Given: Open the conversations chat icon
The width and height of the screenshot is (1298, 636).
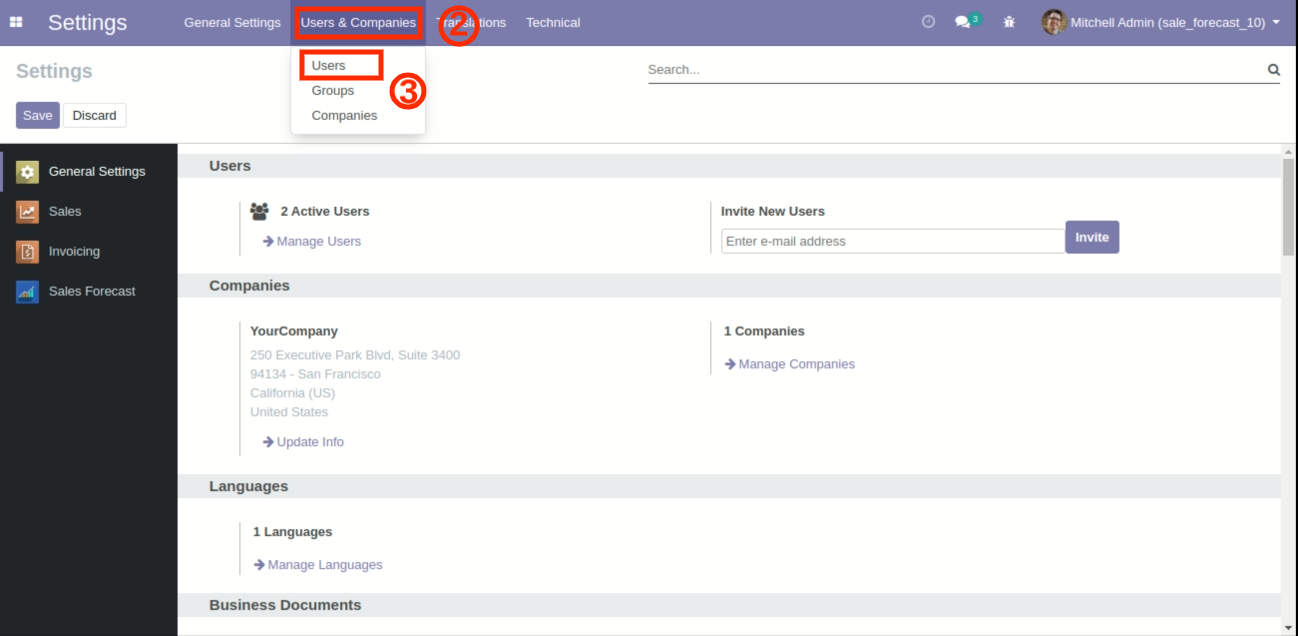Looking at the screenshot, I should (x=963, y=22).
